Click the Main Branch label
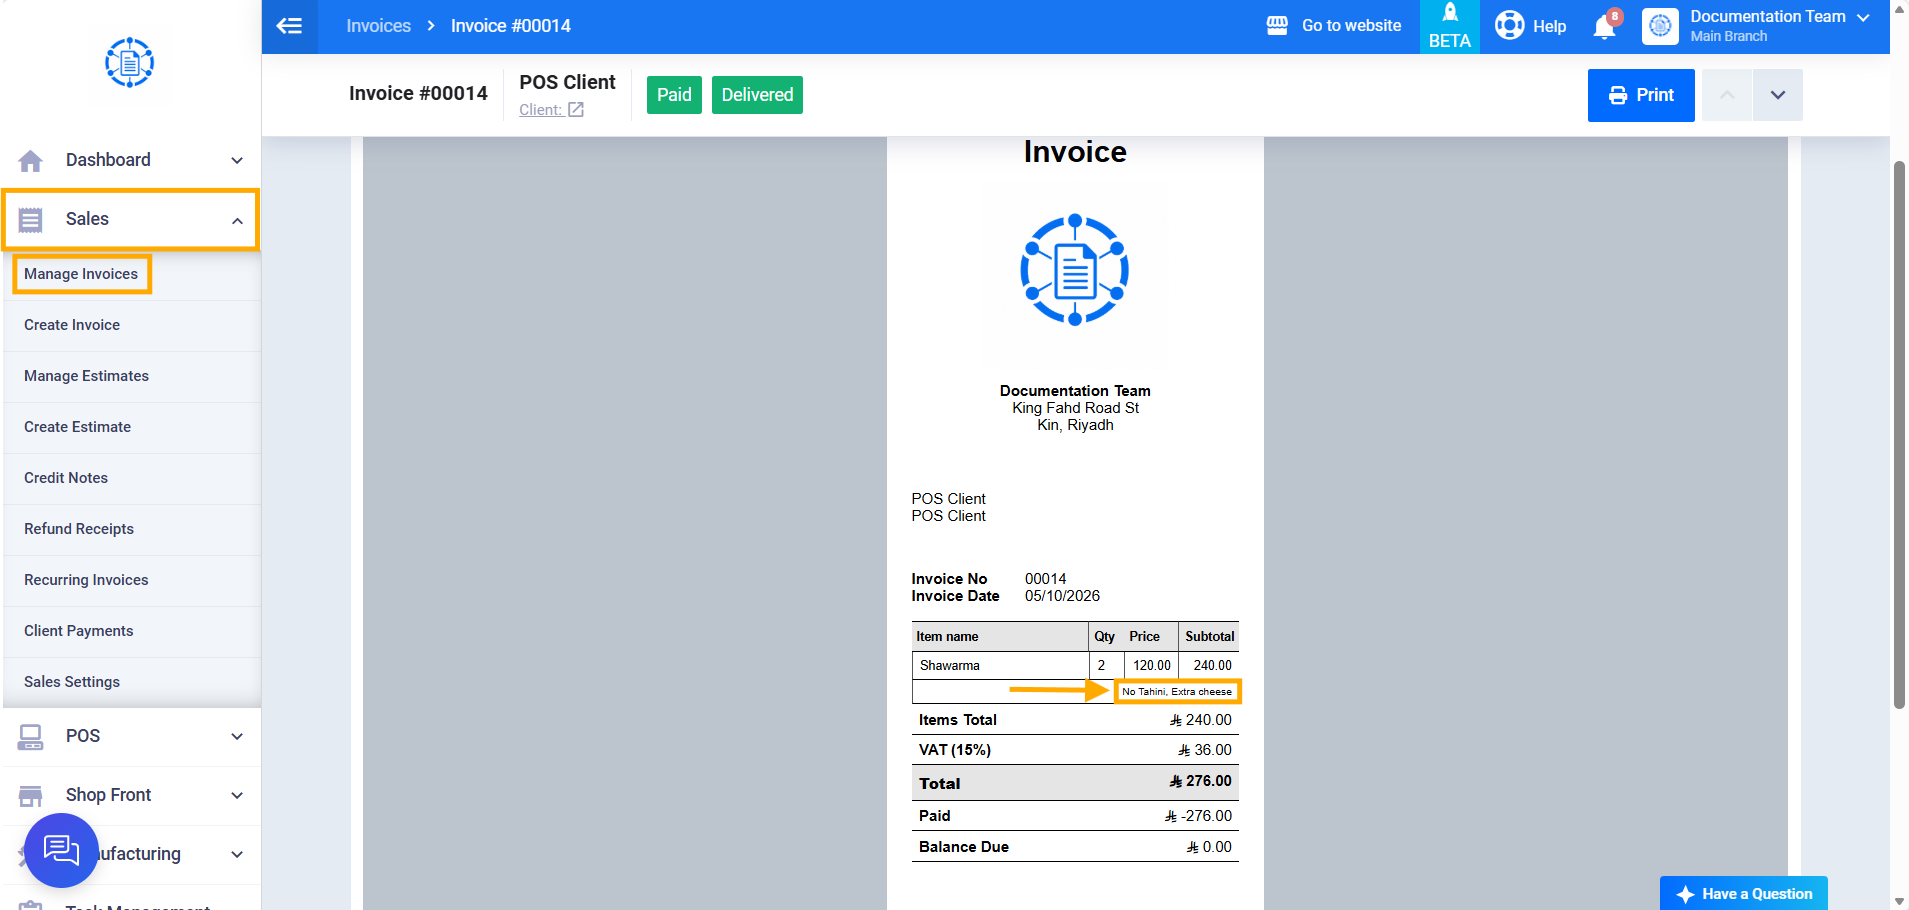Viewport: 1909px width, 910px height. pyautogui.click(x=1729, y=36)
